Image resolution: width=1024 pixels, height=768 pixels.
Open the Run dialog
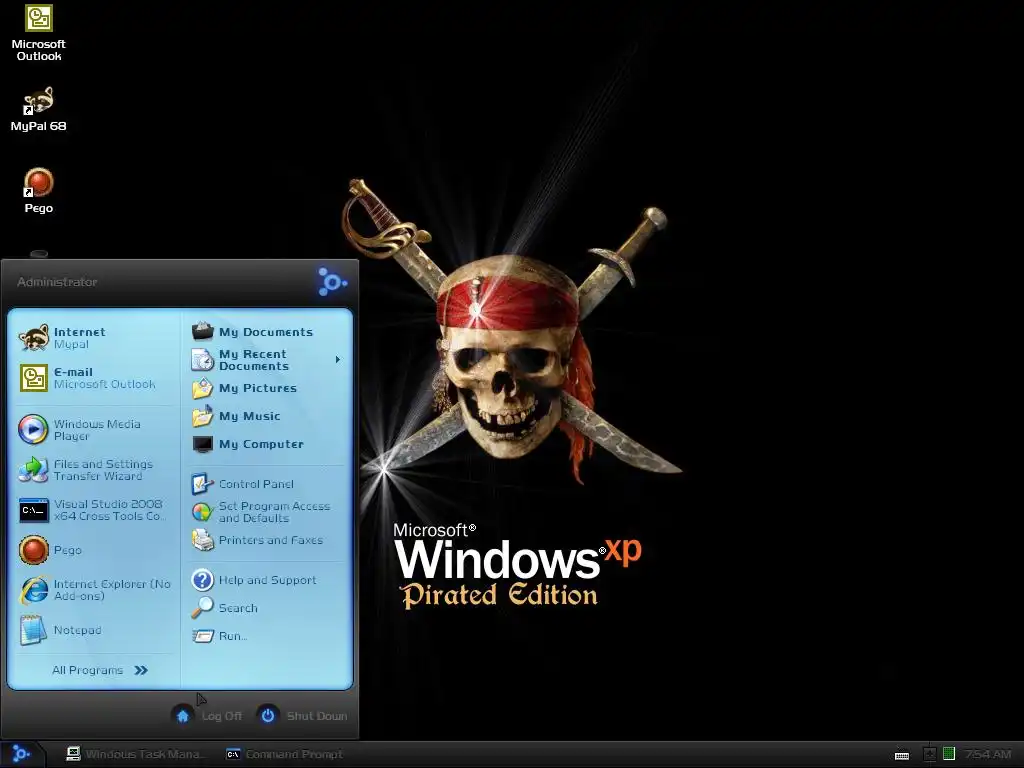[x=266, y=636]
